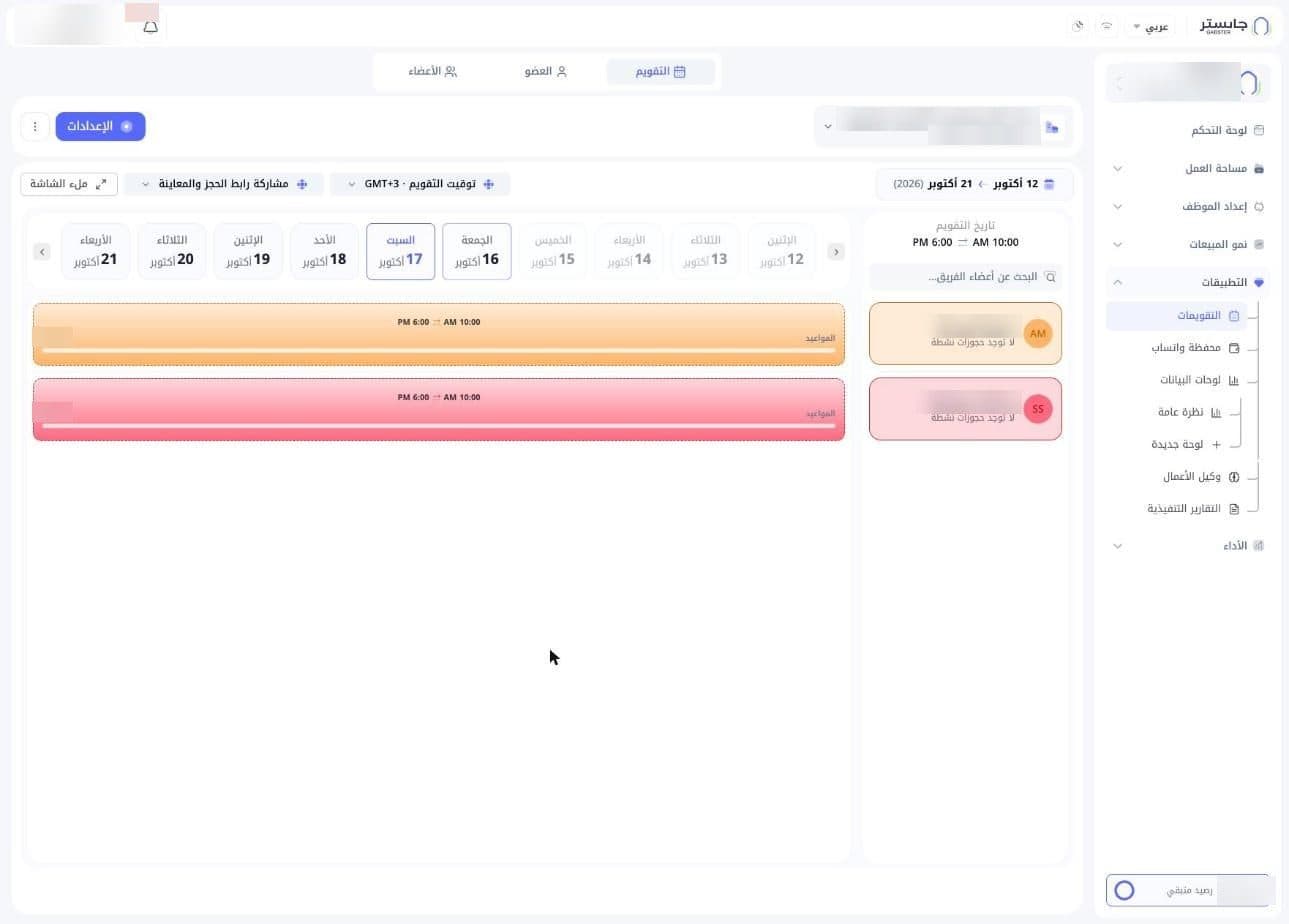Collapse التطبيقات section
This screenshot has height=924, width=1289.
click(x=1188, y=282)
